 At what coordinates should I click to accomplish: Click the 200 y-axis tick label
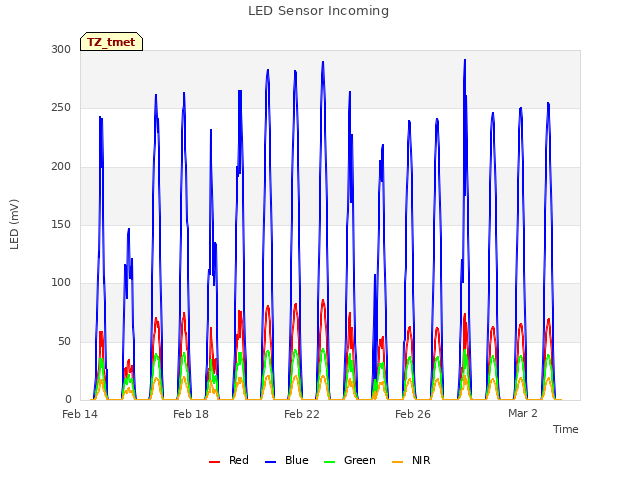61,166
